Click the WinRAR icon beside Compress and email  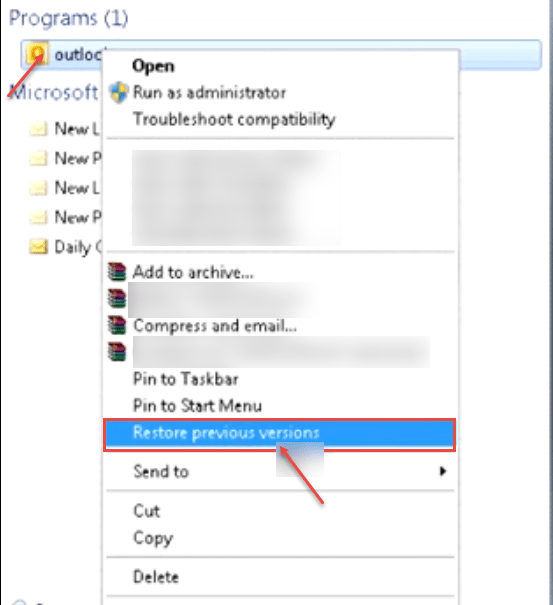(117, 325)
